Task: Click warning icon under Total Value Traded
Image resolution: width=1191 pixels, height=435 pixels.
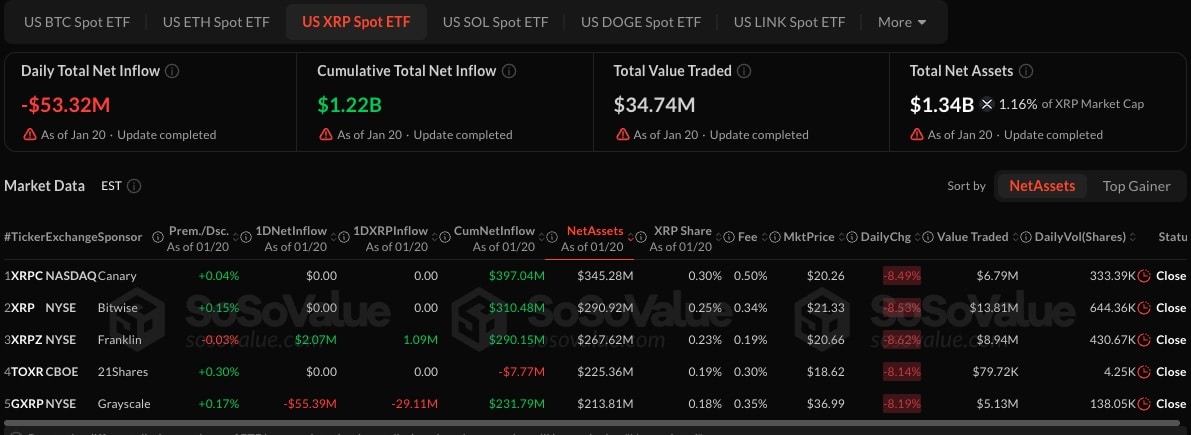Action: pos(622,135)
